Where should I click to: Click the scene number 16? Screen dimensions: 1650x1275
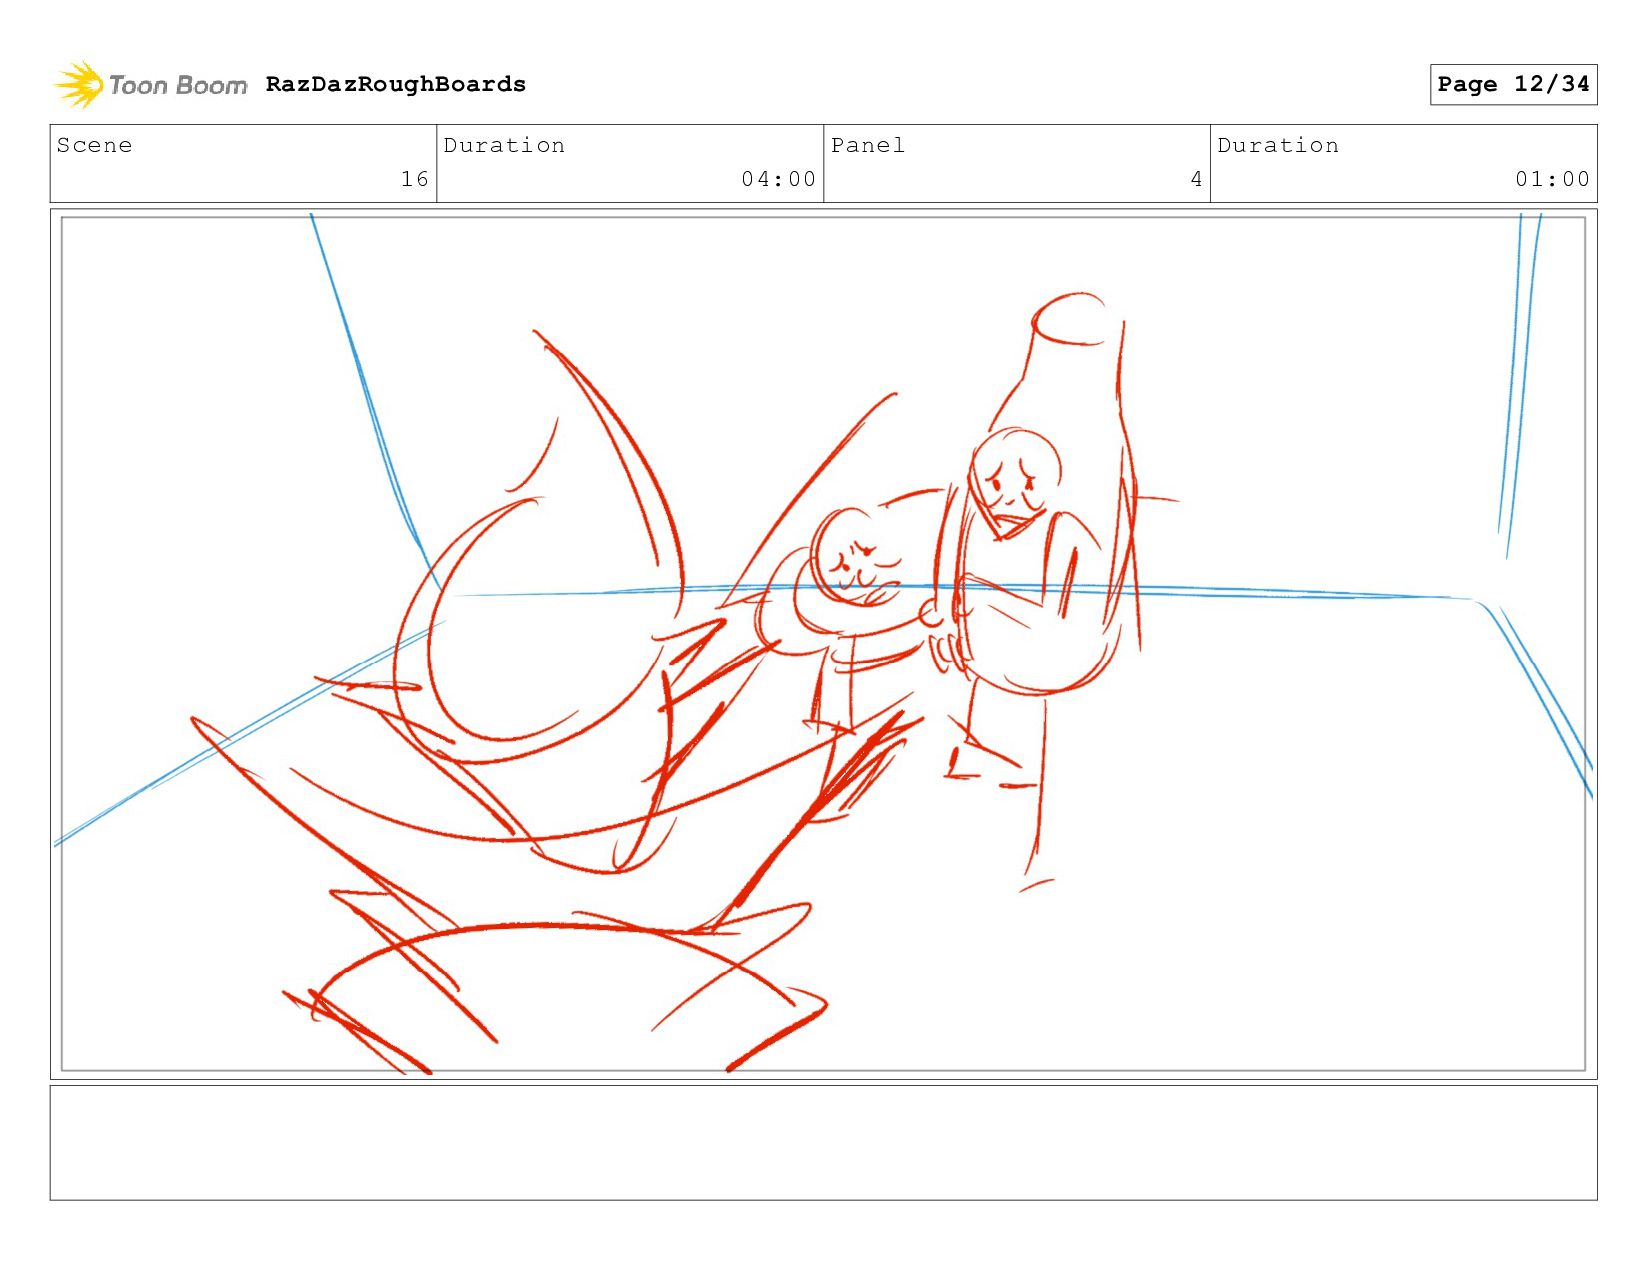pyautogui.click(x=415, y=179)
